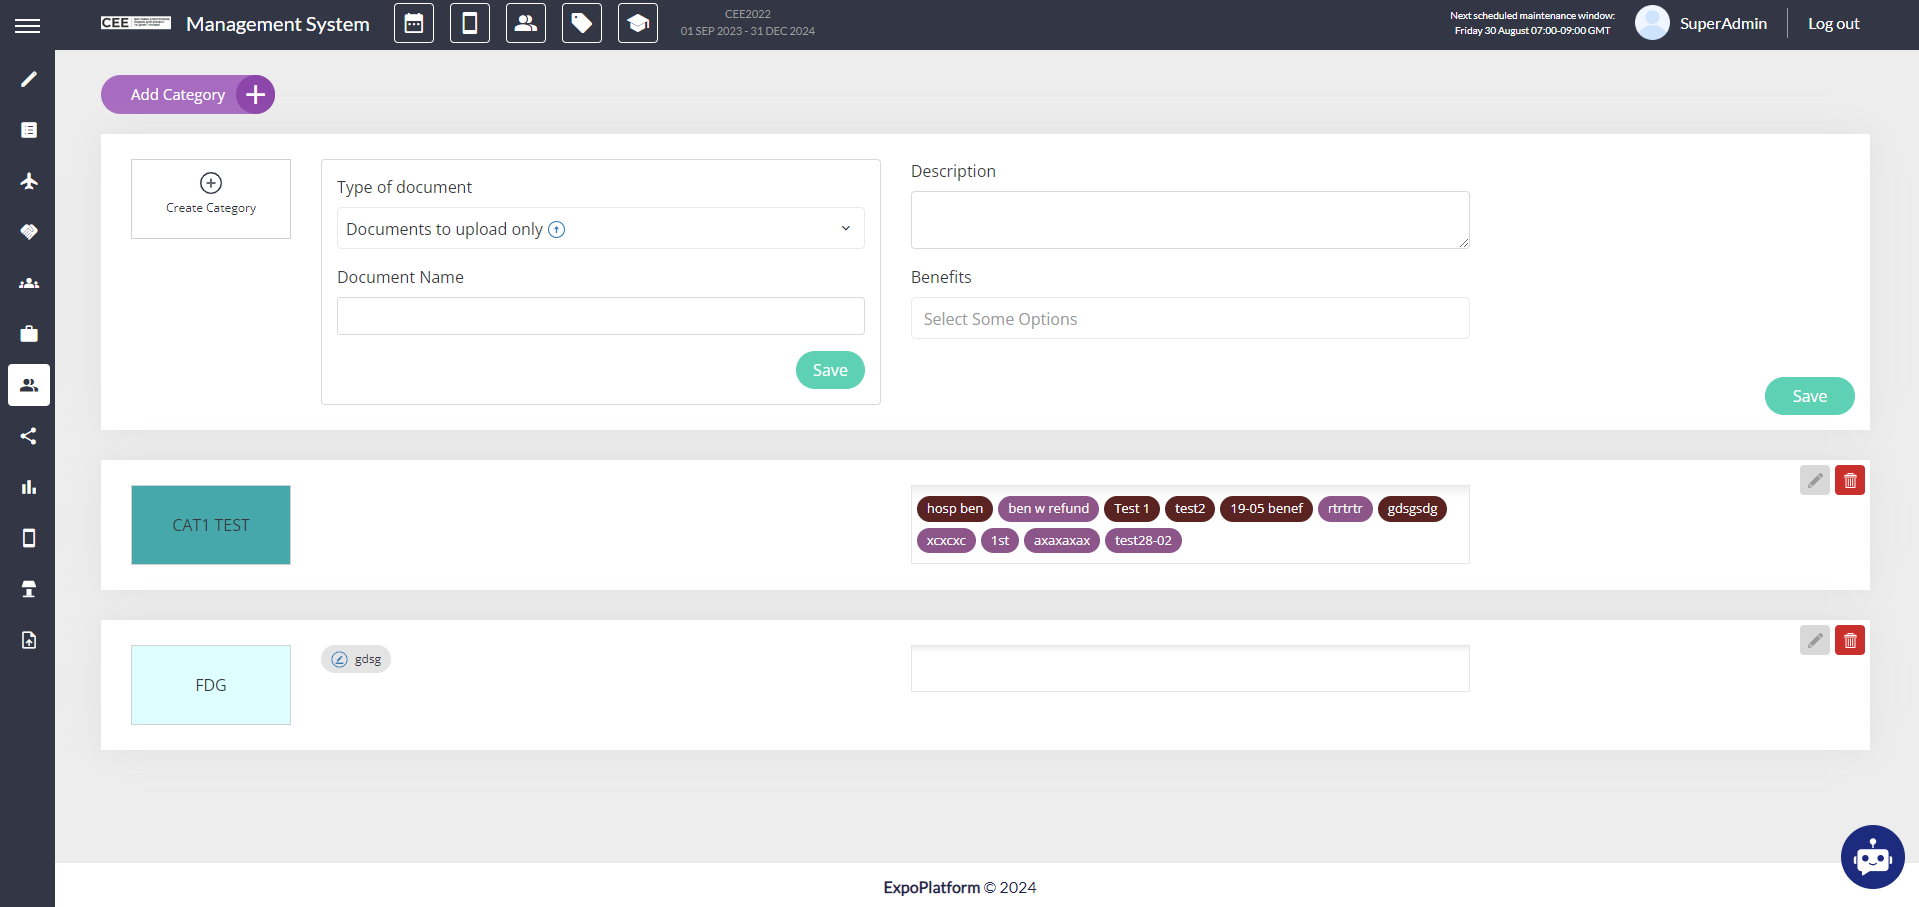Click the share icon in sidebar
The height and width of the screenshot is (907, 1919).
point(29,436)
